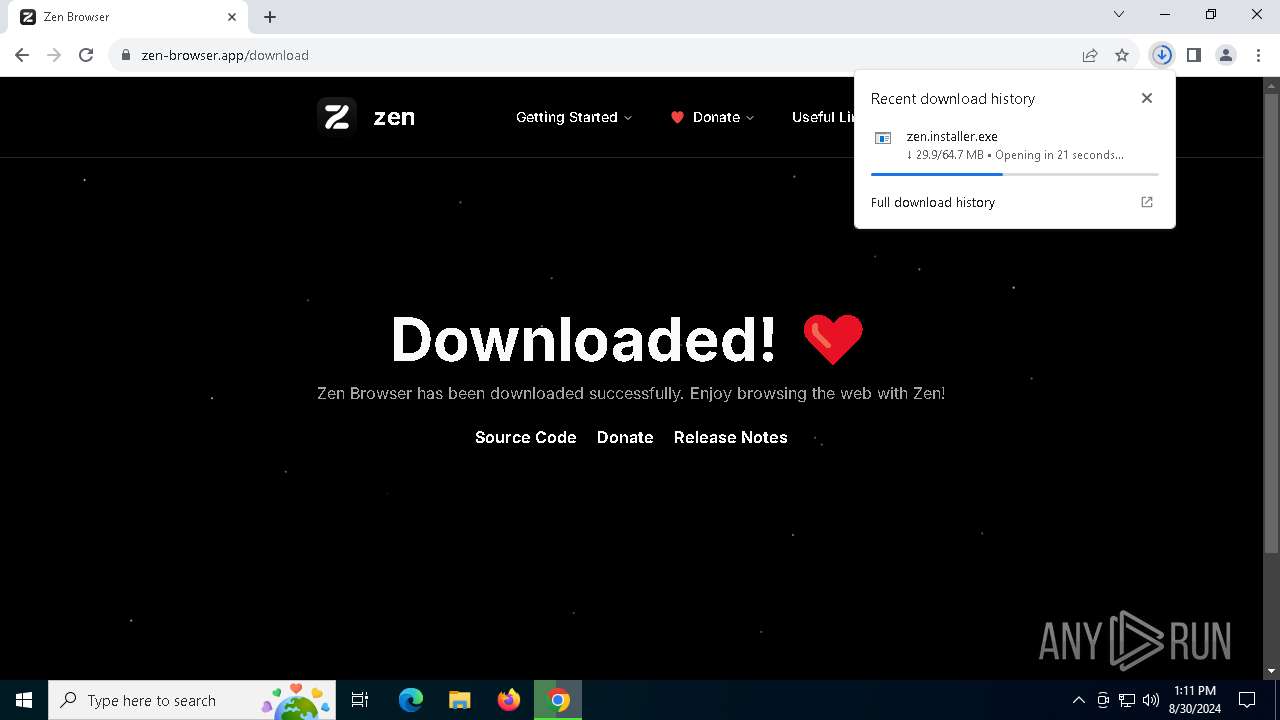Click the zen.installer.exe file name
The image size is (1280, 720).
[x=952, y=136]
